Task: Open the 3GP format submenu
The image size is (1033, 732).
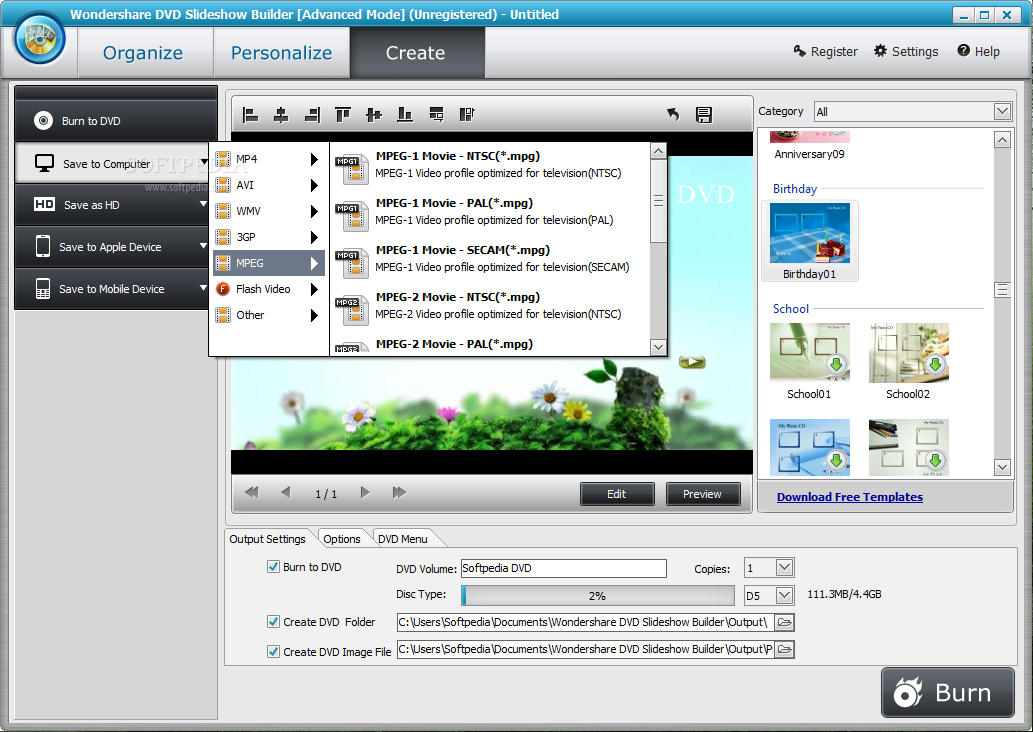Action: 268,237
